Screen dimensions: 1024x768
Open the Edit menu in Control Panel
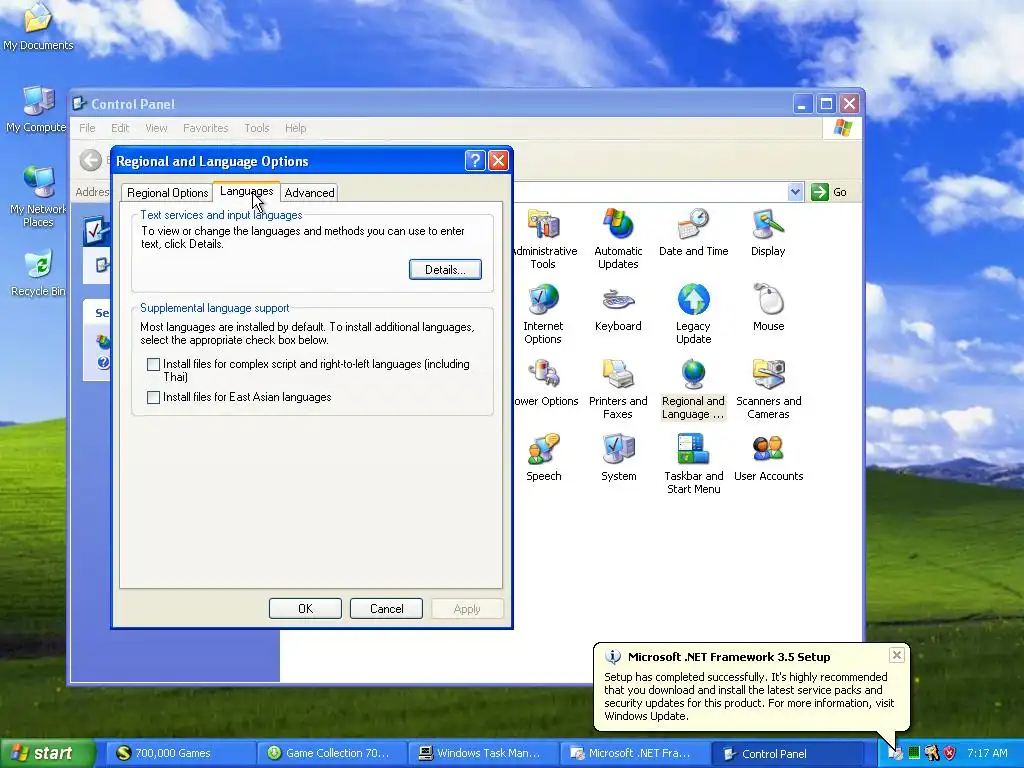(120, 128)
